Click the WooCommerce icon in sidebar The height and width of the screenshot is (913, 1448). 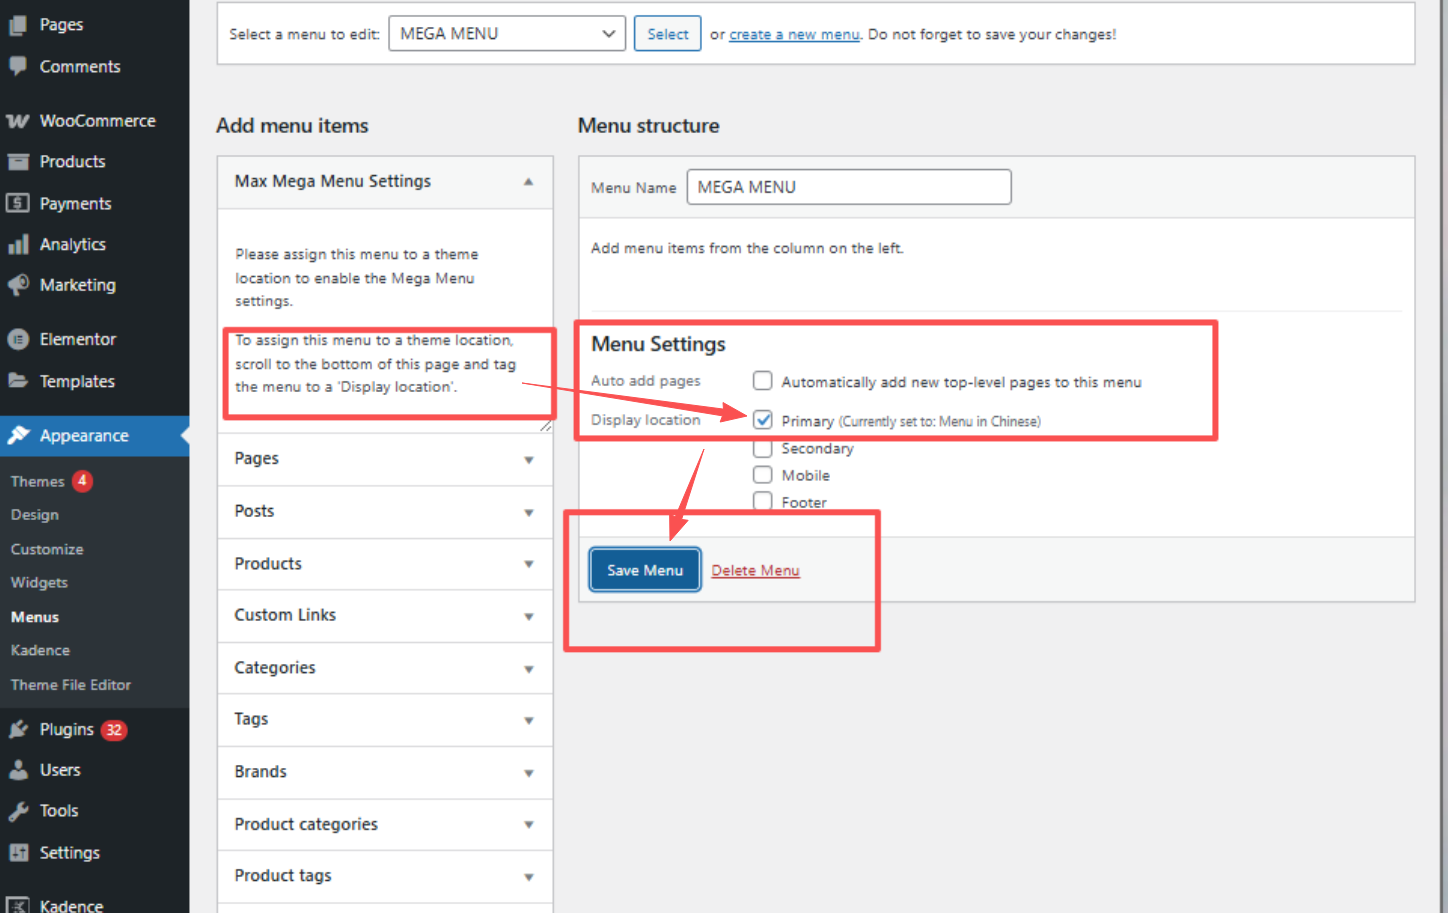17,121
